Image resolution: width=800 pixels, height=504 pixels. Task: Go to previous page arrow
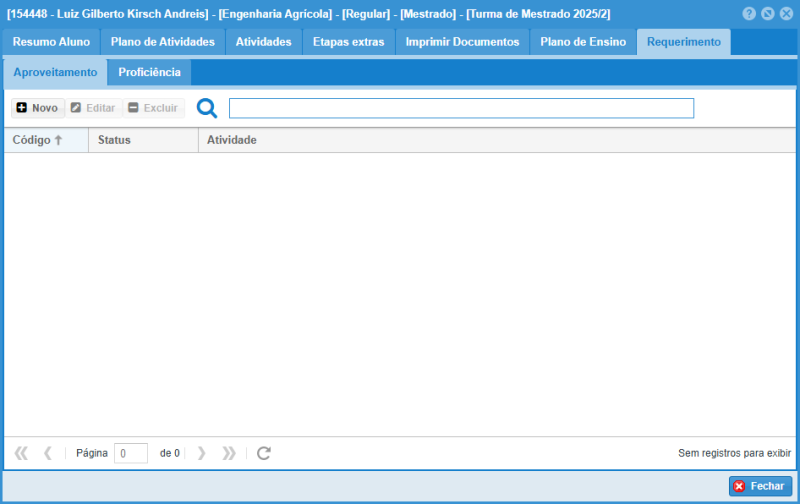(x=48, y=453)
